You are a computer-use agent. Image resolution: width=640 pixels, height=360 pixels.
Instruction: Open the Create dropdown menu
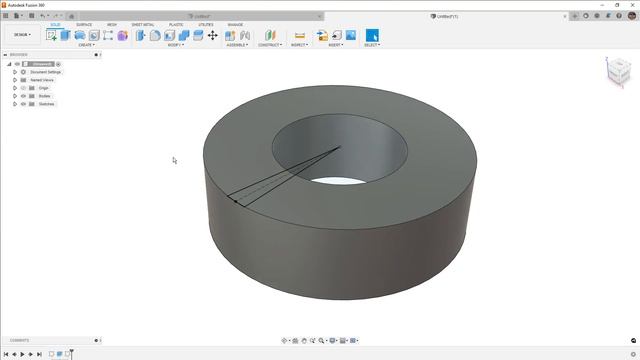click(87, 45)
